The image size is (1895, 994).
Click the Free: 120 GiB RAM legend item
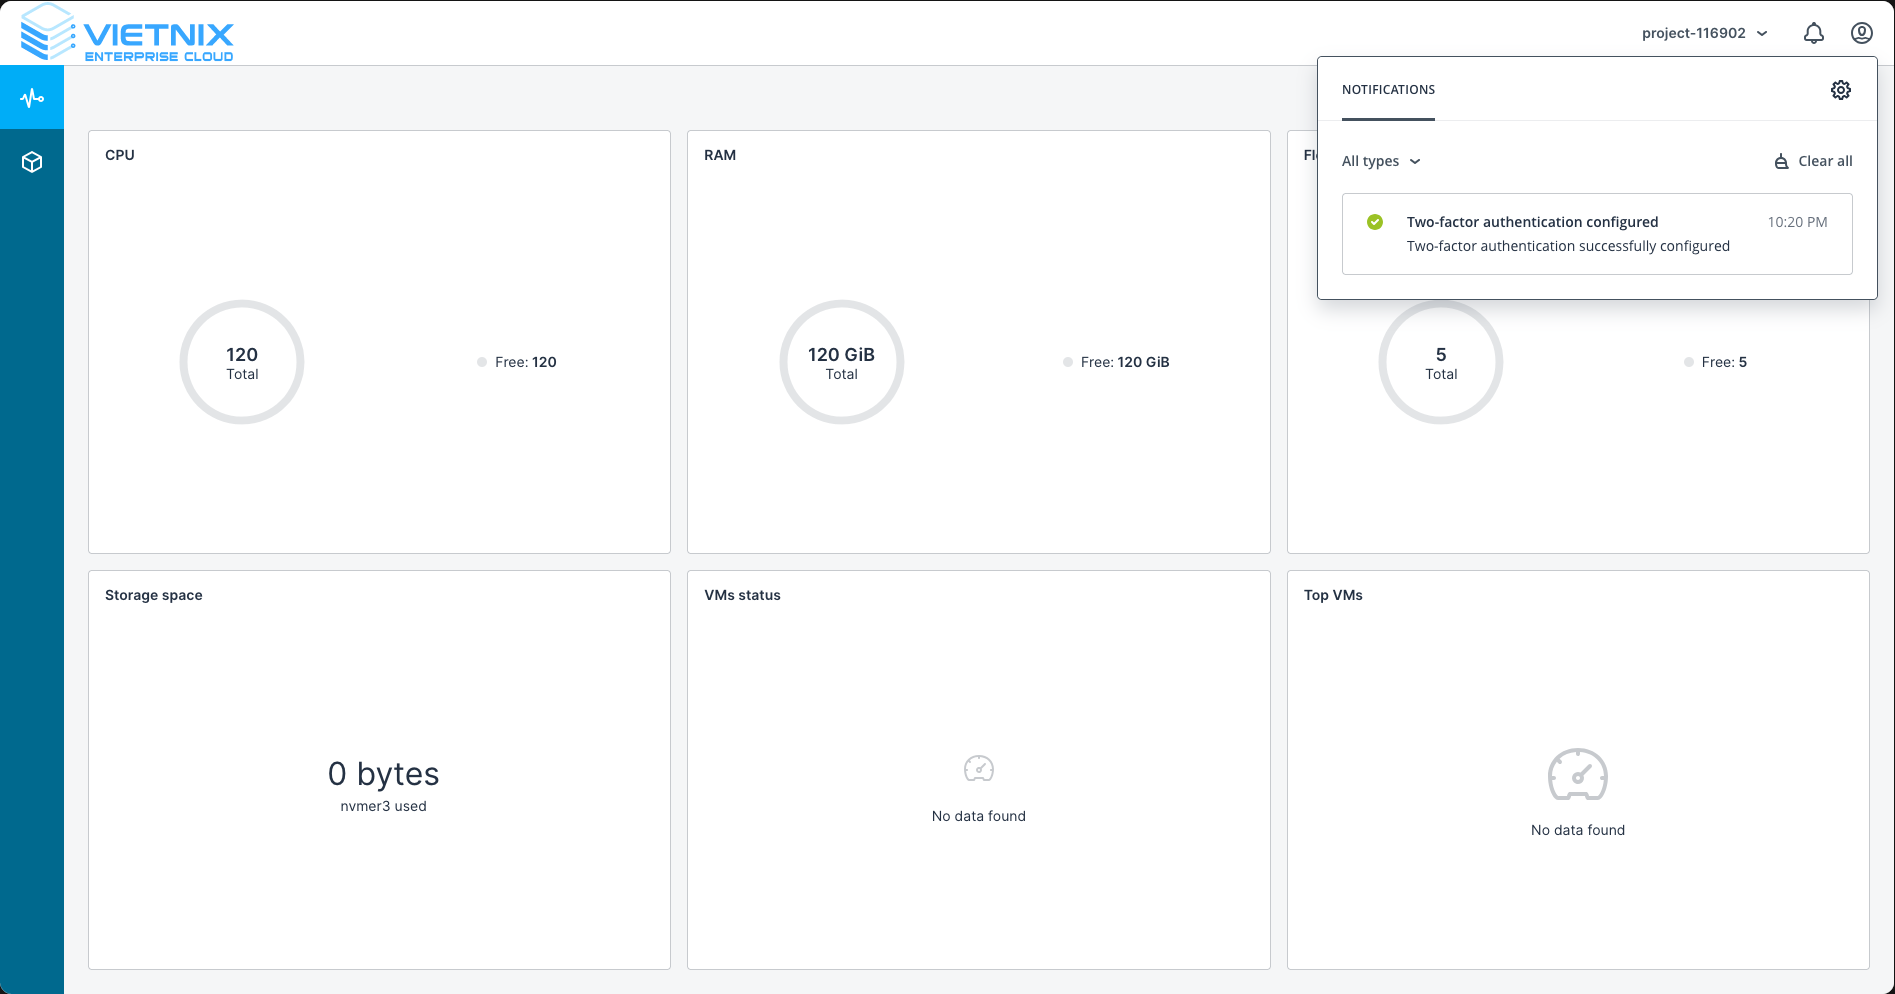(x=1116, y=362)
